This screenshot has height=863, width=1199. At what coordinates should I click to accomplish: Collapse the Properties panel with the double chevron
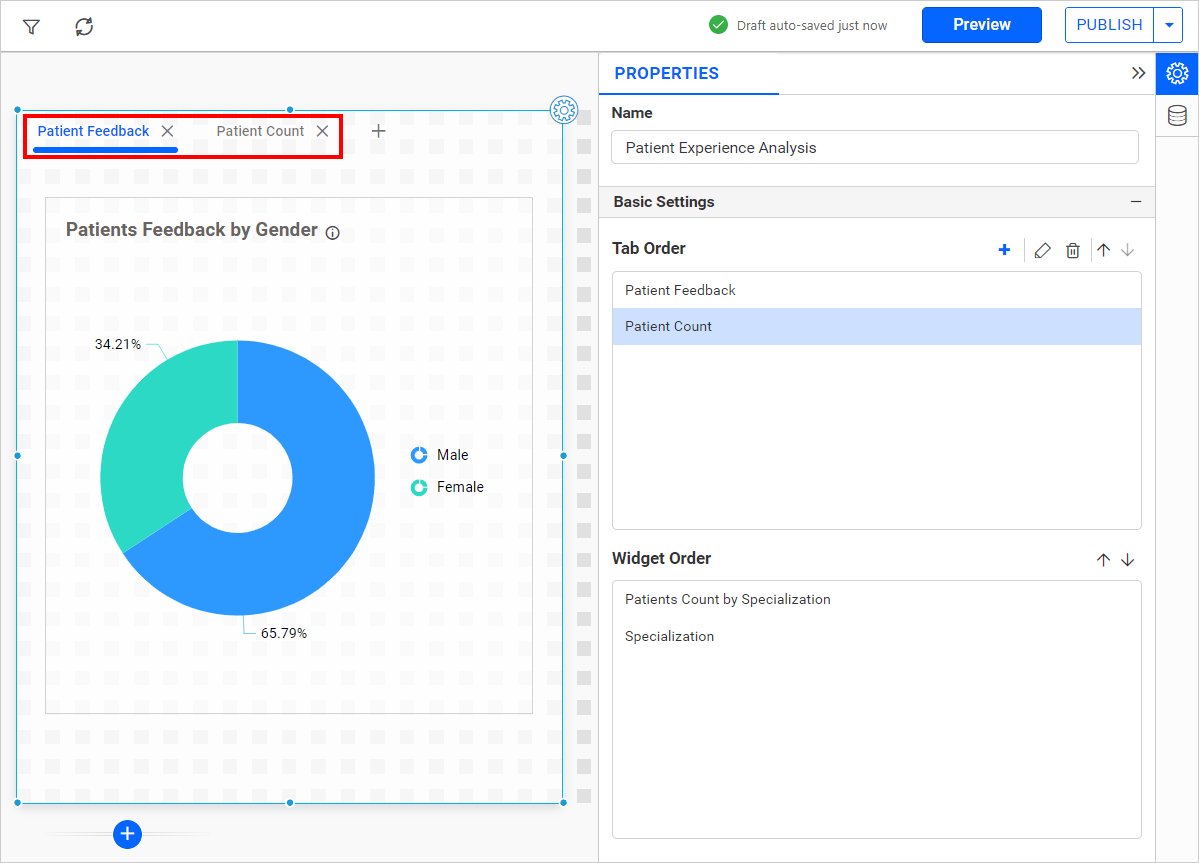coord(1138,73)
